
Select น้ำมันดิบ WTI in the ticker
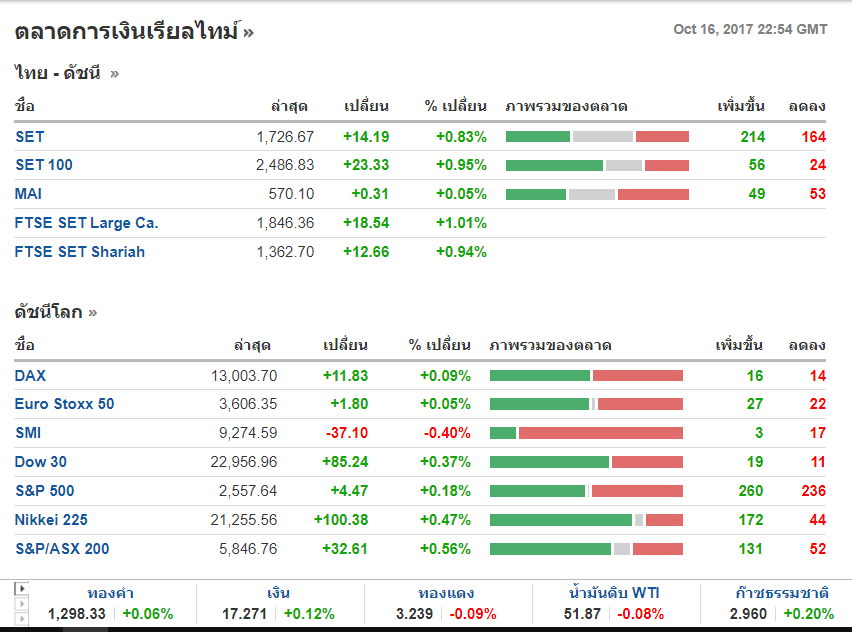[614, 593]
